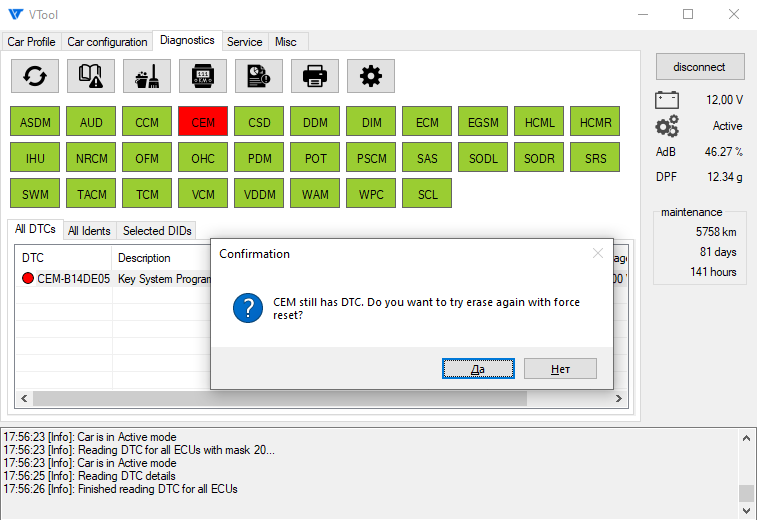Click the log panel scroll down arrow

(x=746, y=509)
